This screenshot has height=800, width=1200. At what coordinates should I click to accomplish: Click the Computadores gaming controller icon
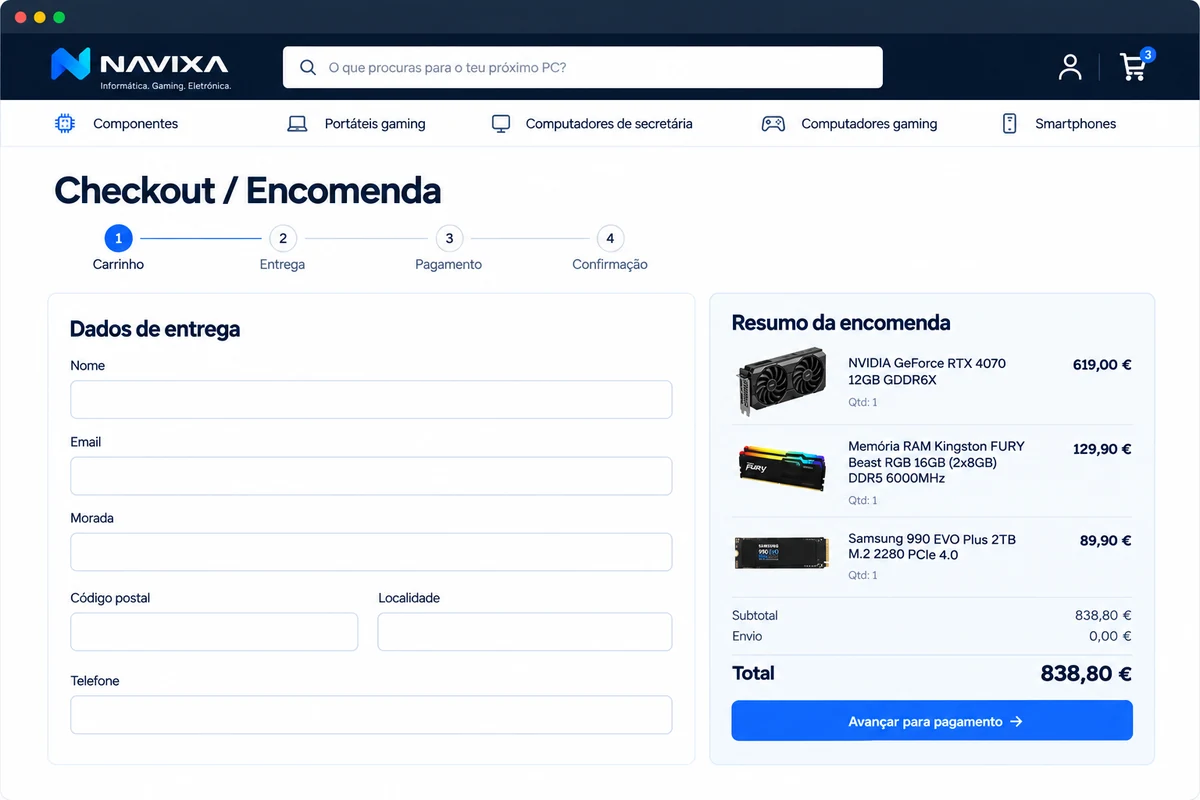point(773,124)
